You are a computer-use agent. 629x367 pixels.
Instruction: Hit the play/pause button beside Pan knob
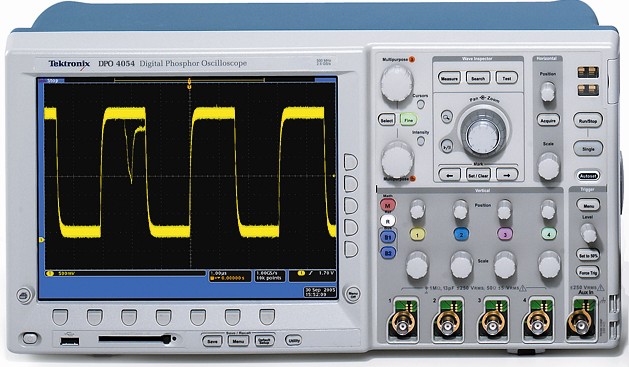tap(447, 146)
